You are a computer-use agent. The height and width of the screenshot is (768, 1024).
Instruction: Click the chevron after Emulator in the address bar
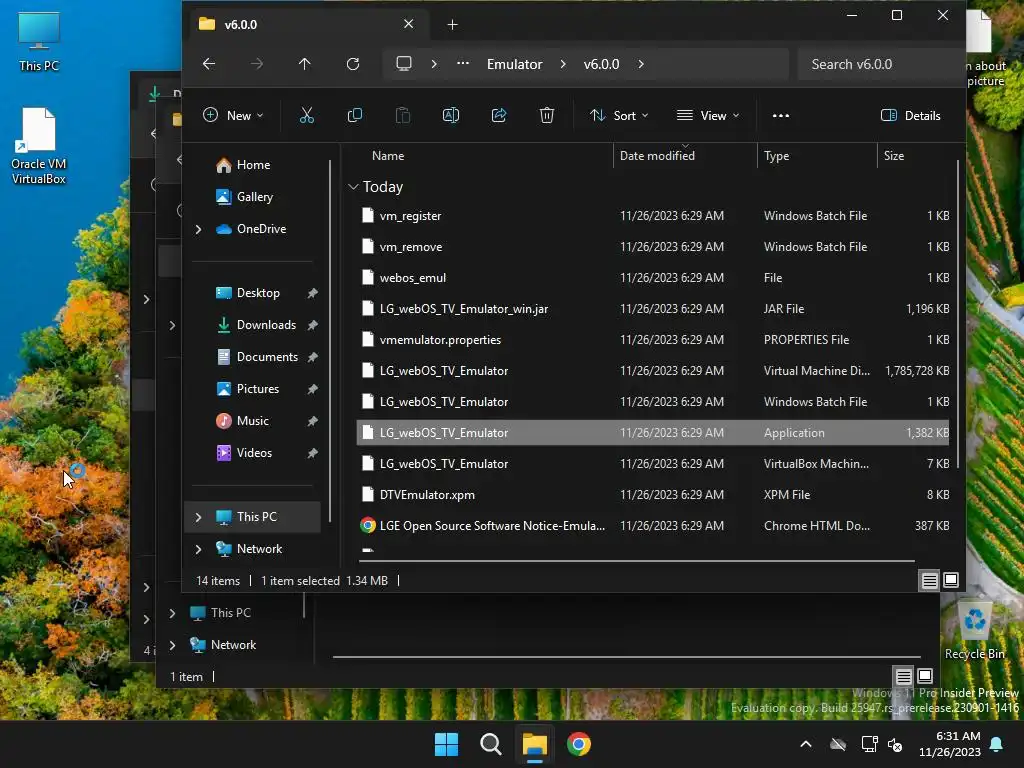click(563, 64)
